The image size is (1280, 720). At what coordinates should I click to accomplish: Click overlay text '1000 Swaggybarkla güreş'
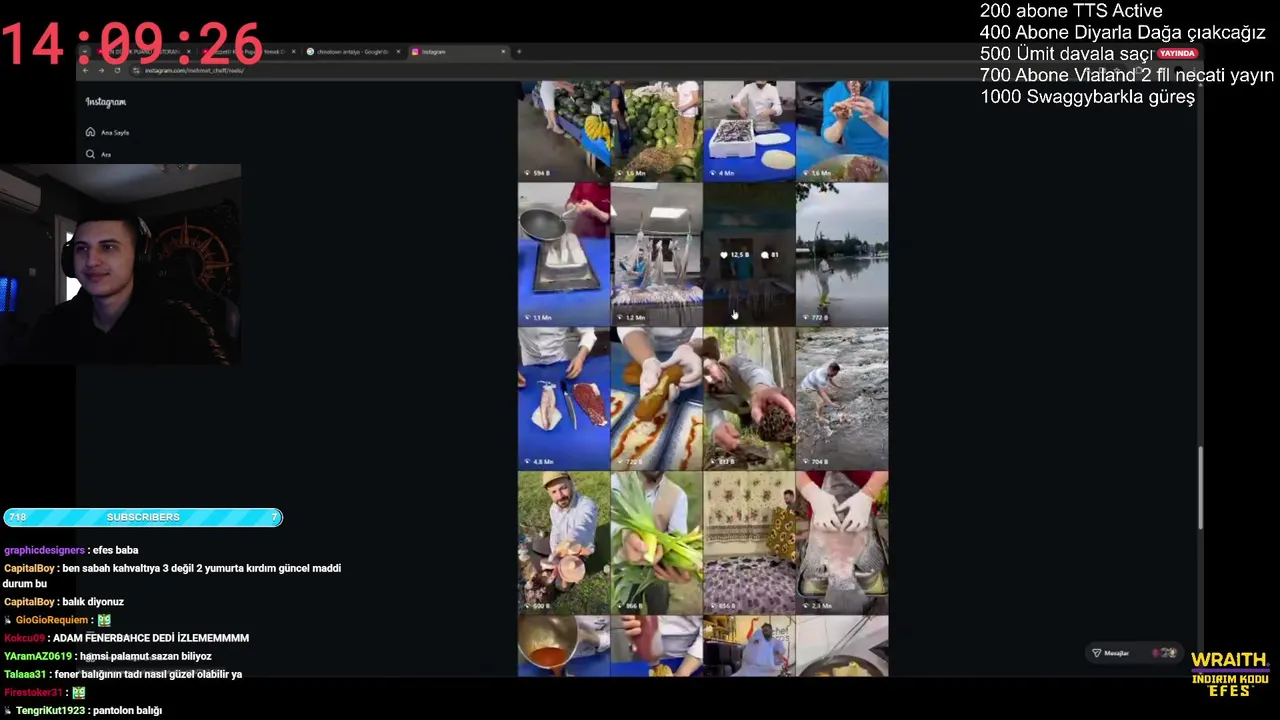1087,97
